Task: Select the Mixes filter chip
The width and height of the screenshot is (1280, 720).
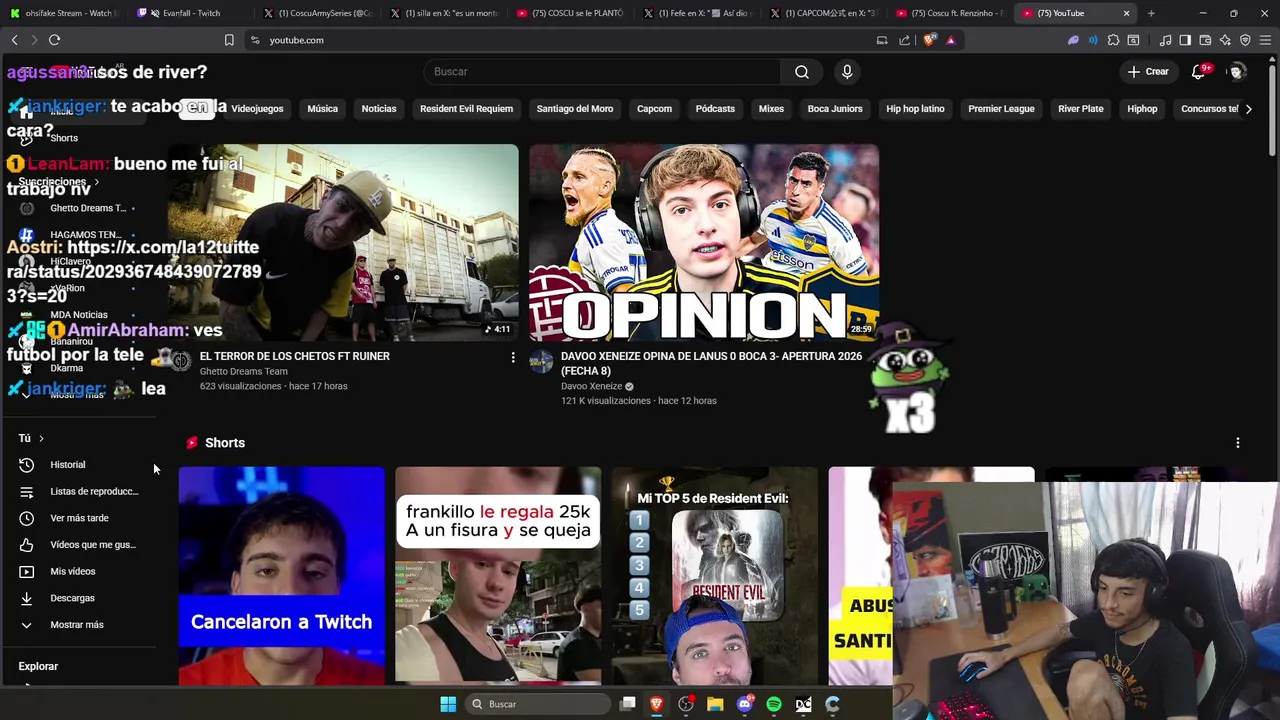Action: (771, 109)
